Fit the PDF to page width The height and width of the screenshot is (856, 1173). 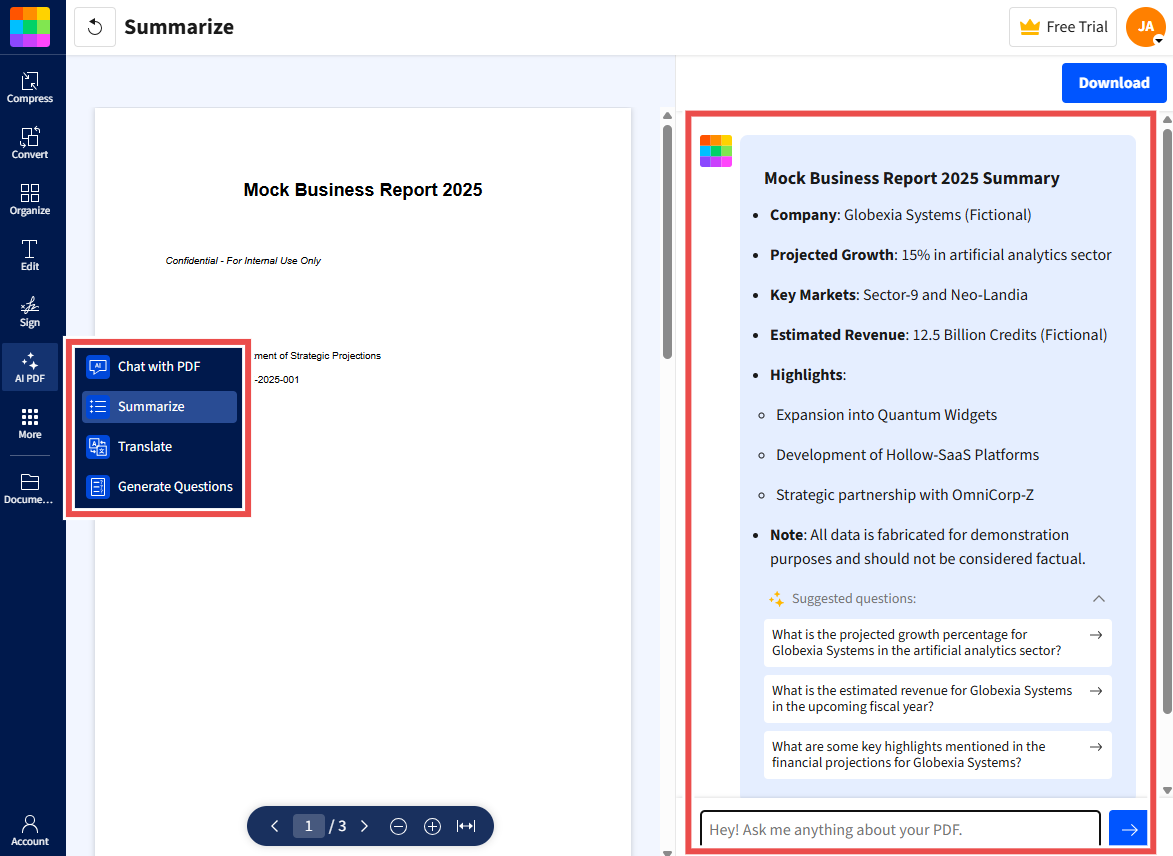(x=466, y=826)
